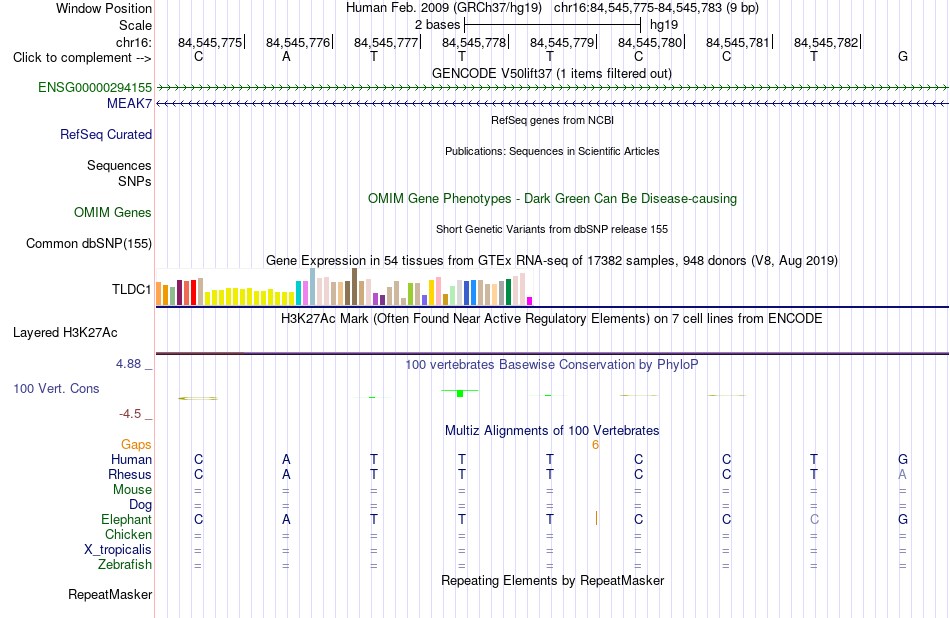
Task: Click the 4.88 PhyloP upper scale value
Action: pos(128,364)
